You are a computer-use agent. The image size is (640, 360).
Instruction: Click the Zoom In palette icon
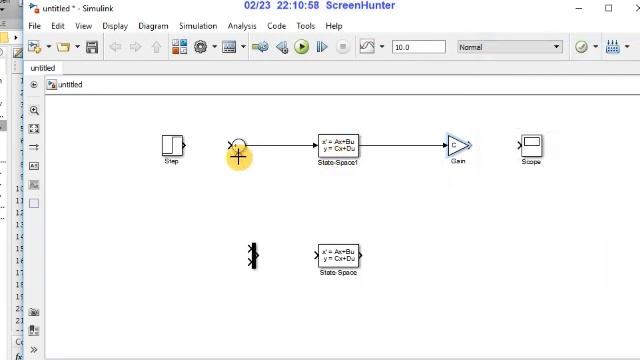pos(34,110)
